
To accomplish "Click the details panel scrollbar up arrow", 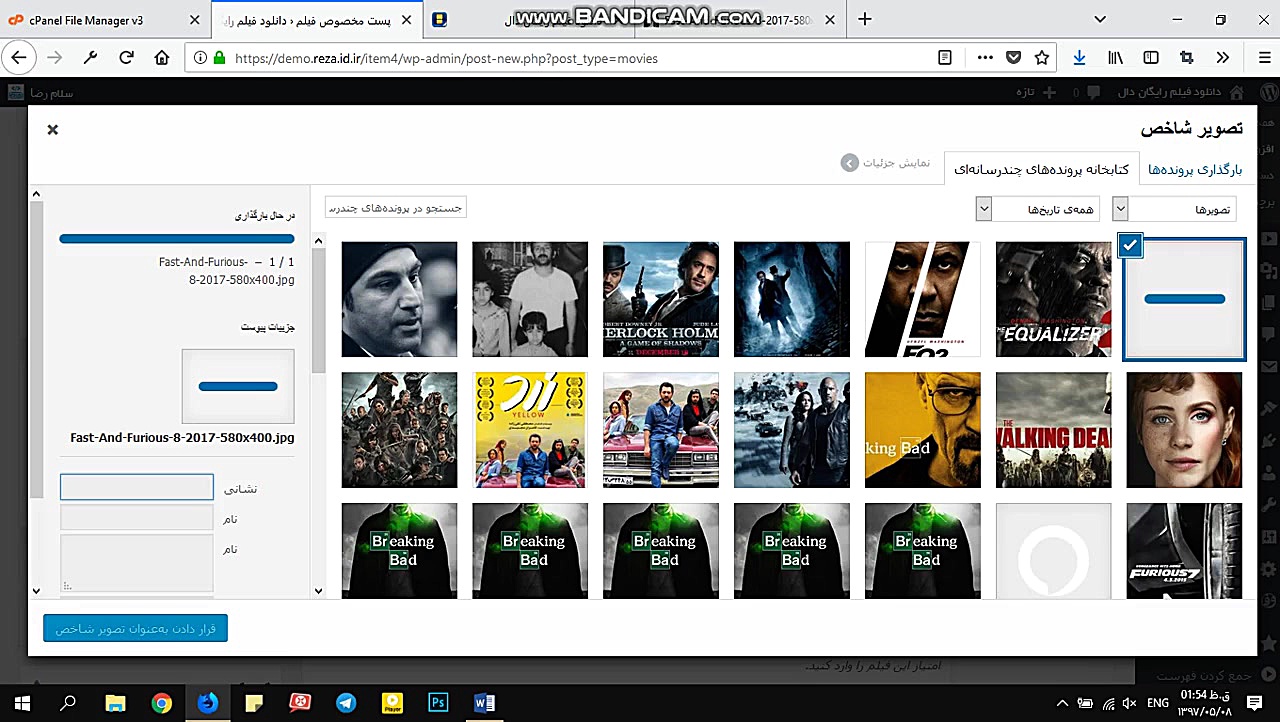I will (36, 194).
